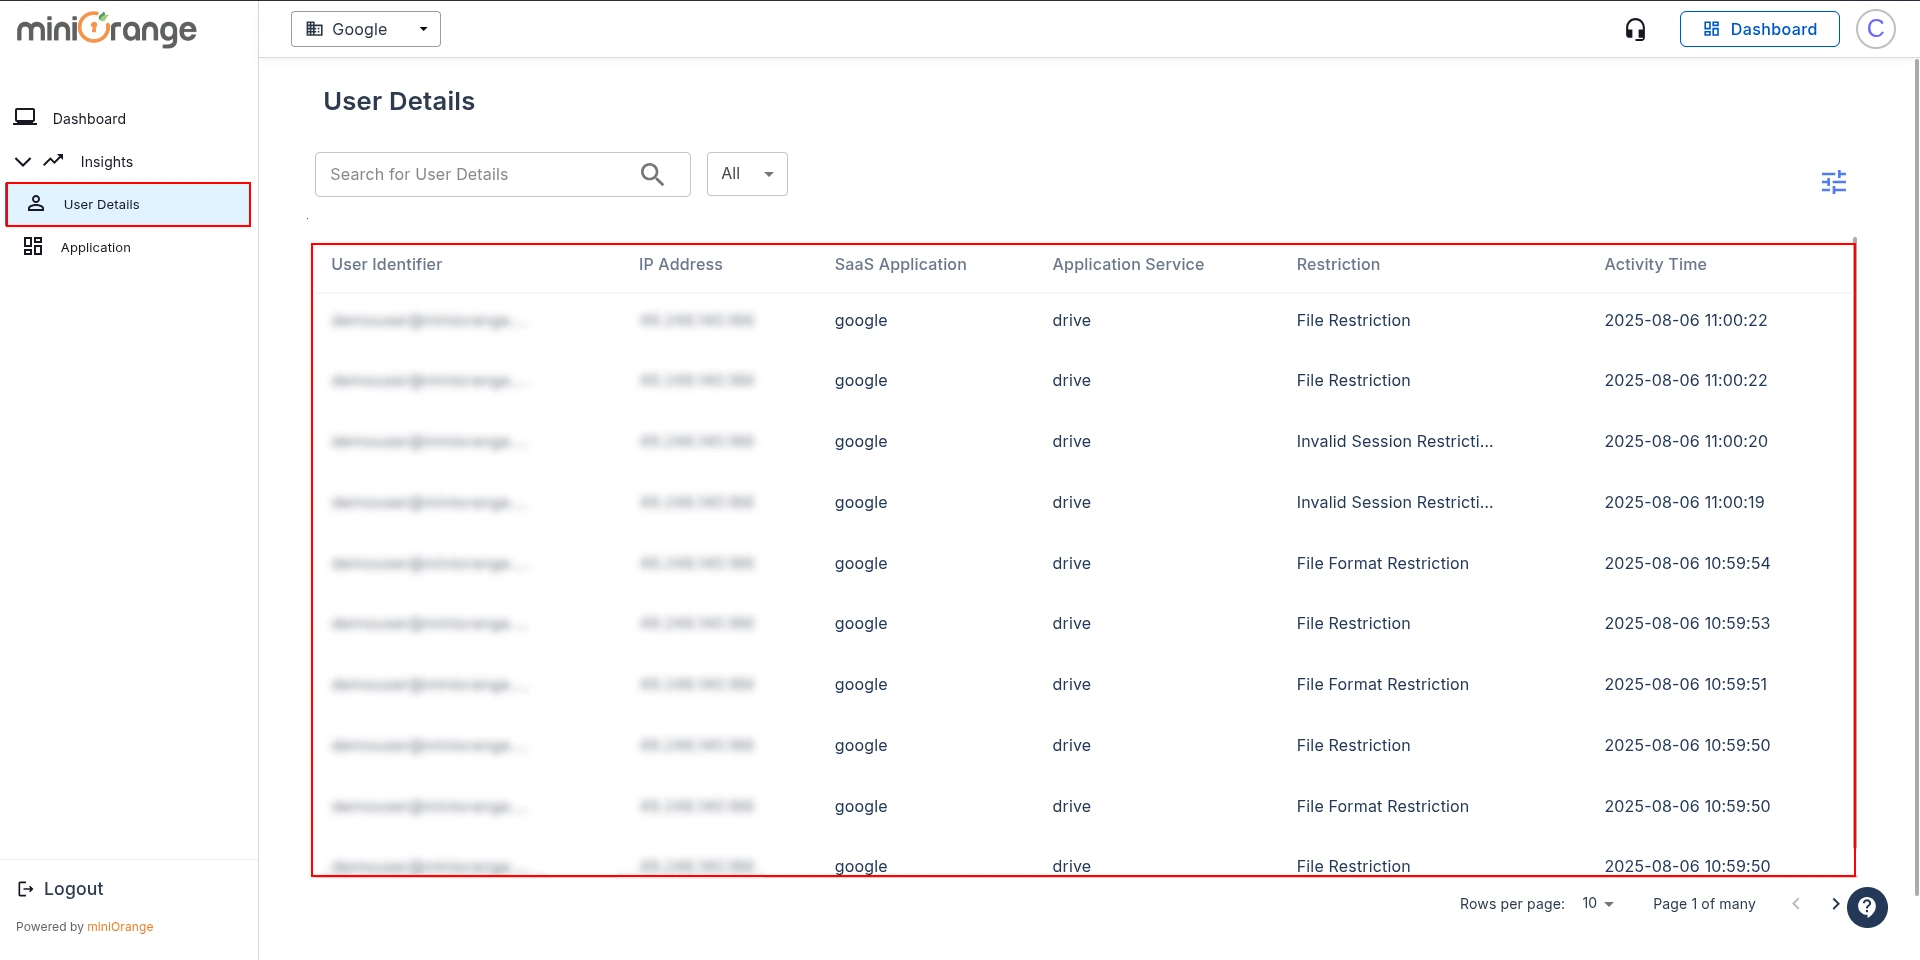Open the All filter dropdown
Screen dimensions: 1920x960
(747, 174)
